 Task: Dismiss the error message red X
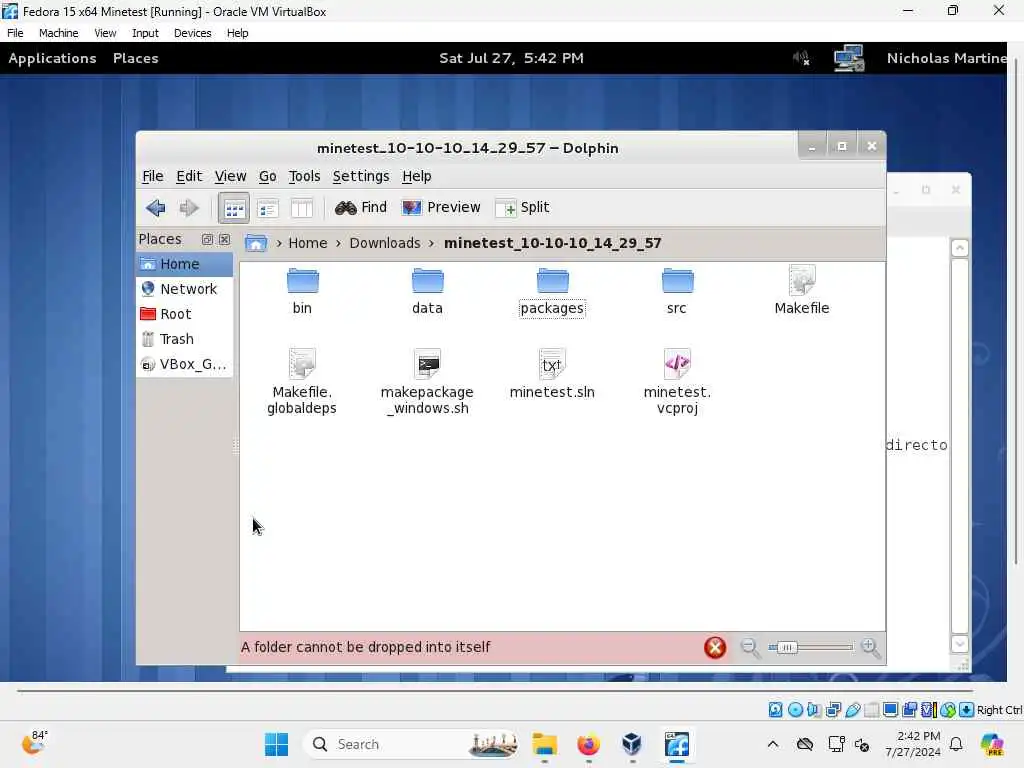pyautogui.click(x=715, y=647)
